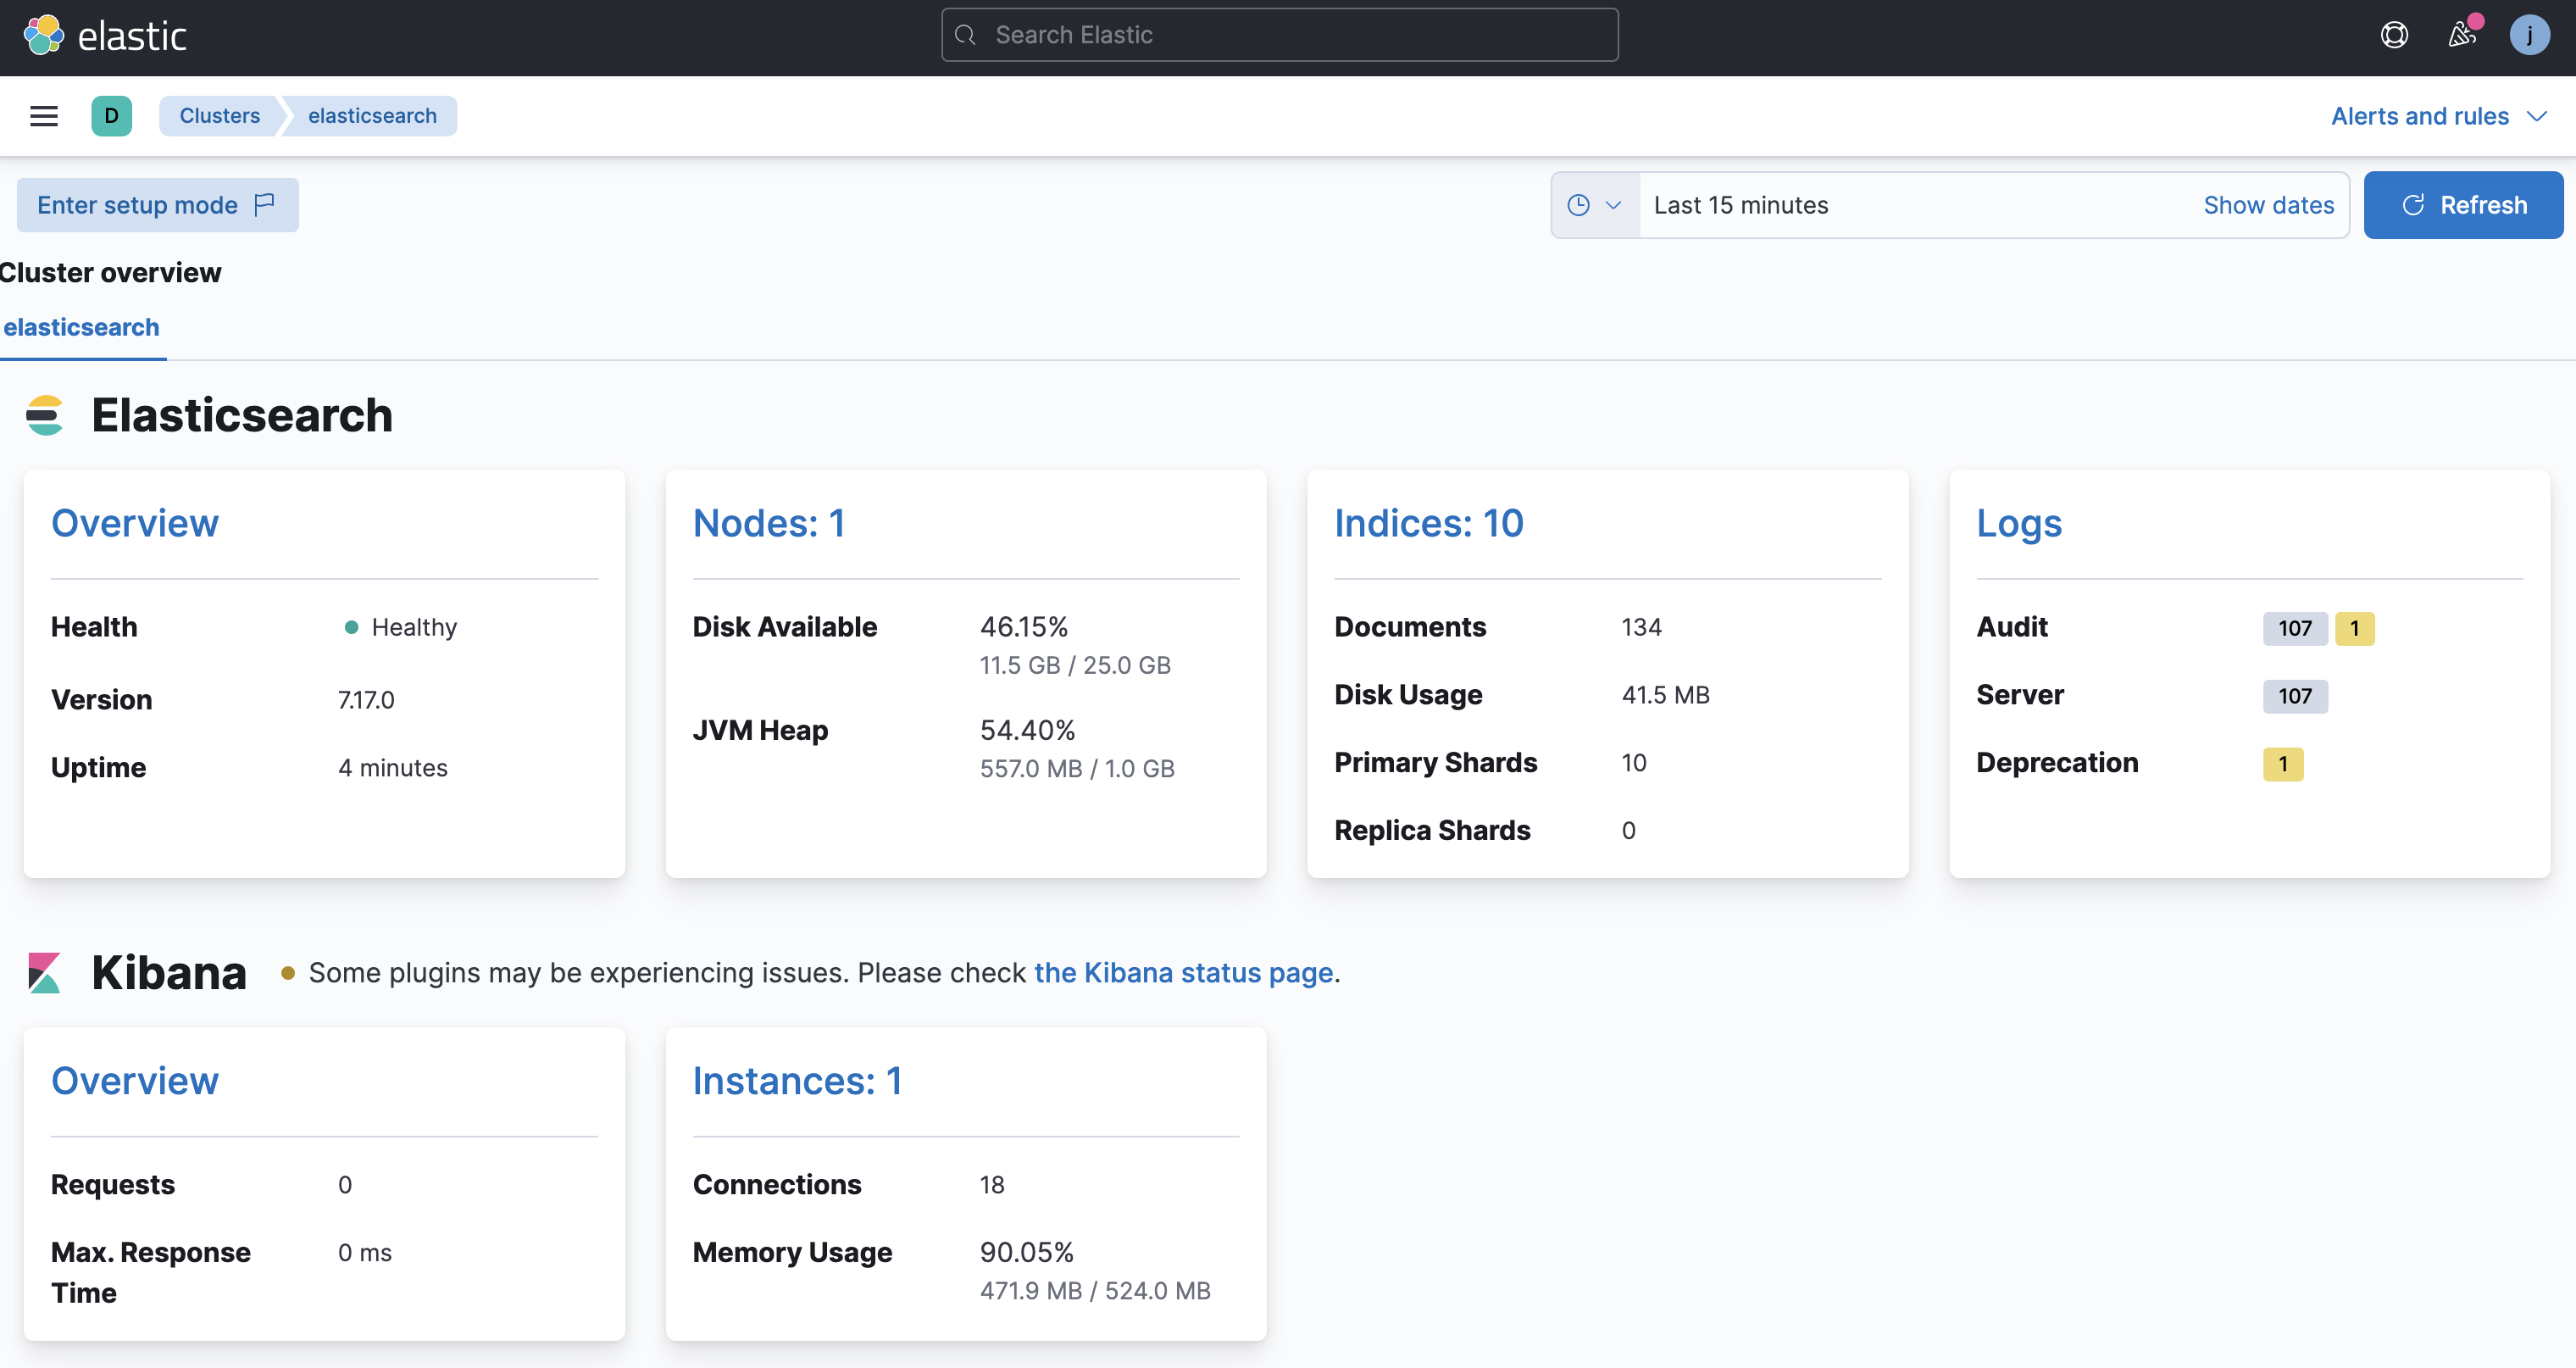
Task: Click the yellow Deprecation log count badge
Action: (x=2282, y=764)
